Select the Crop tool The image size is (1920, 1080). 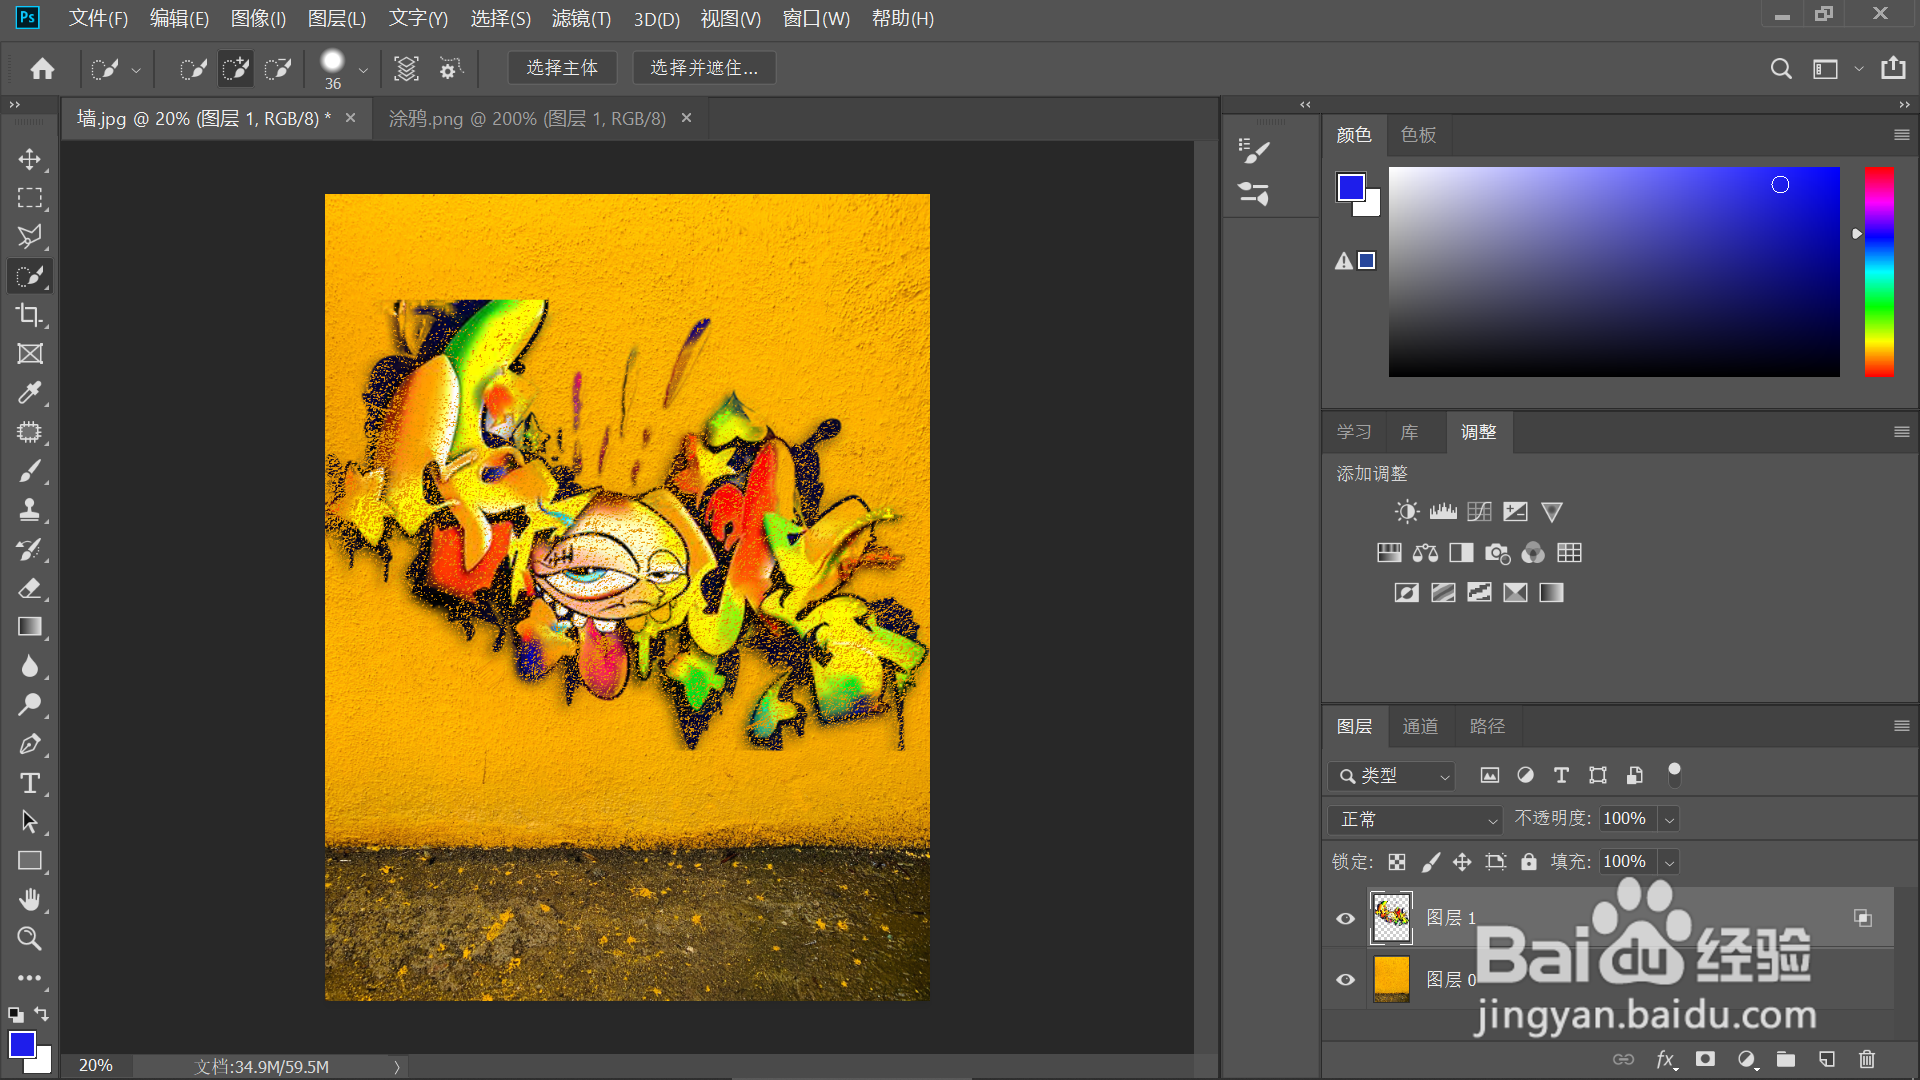tap(29, 315)
